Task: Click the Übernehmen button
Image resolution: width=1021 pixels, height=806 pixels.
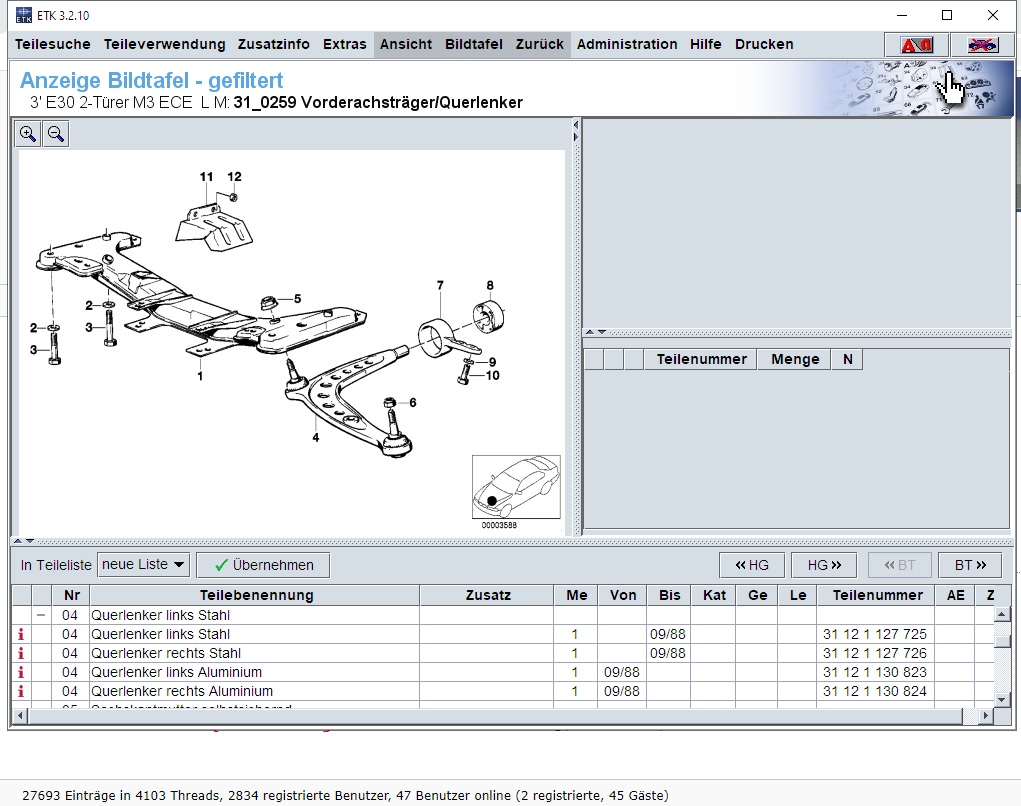Action: (x=263, y=565)
